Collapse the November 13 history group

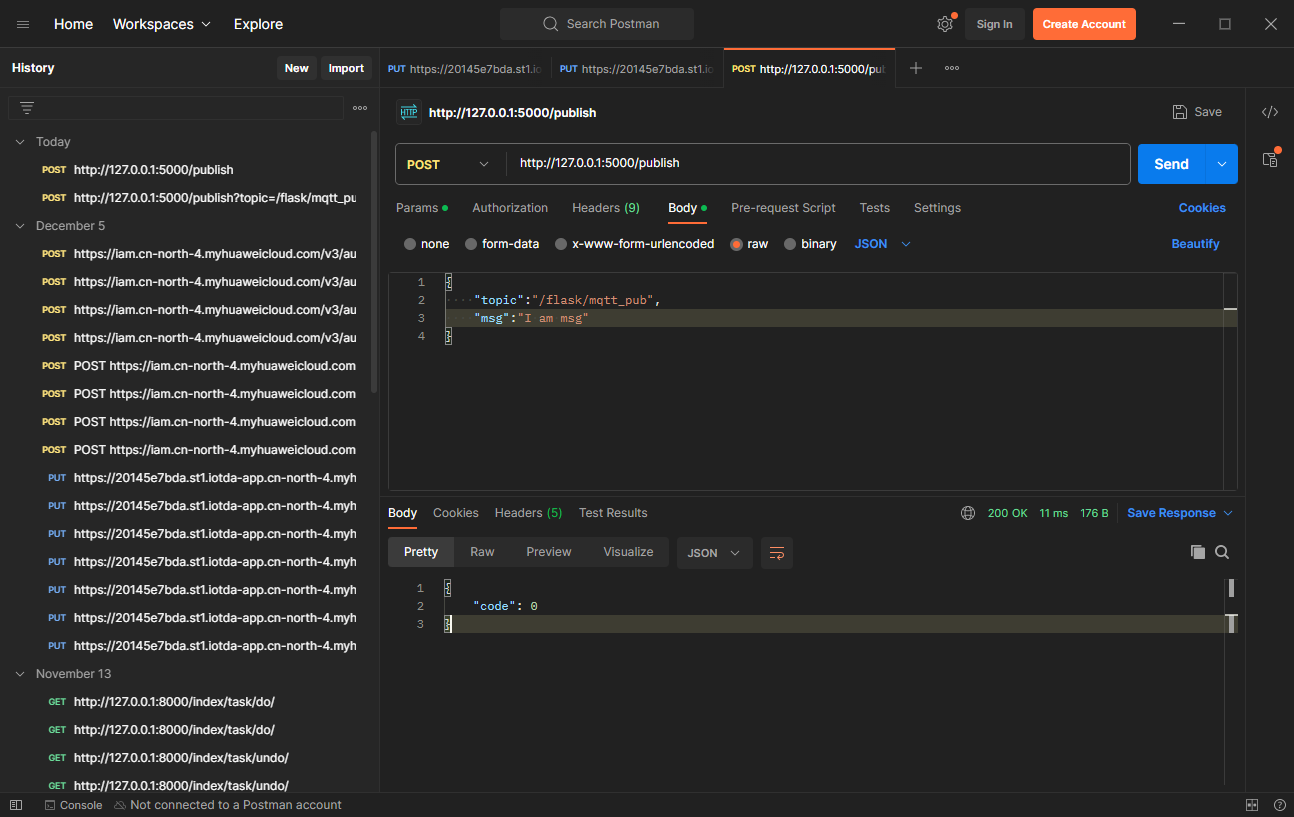click(19, 674)
